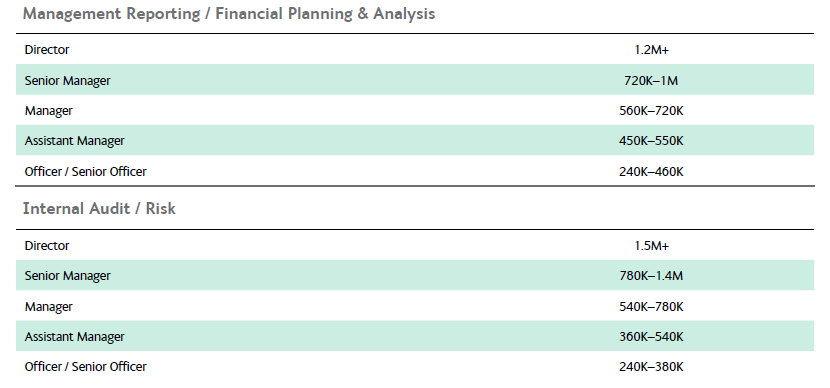Screen dimensions: 830x388
Task: Click the 240K–380K salary range
Action: [x=651, y=366]
